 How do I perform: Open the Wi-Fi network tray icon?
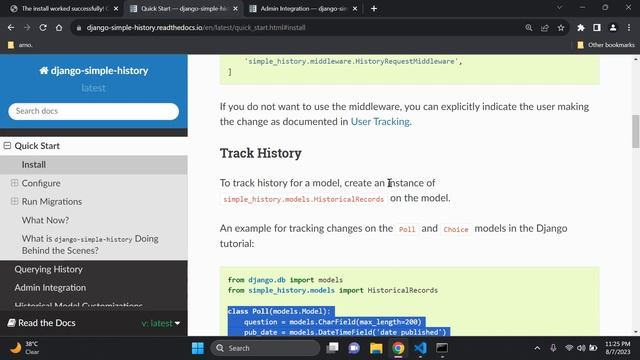569,348
